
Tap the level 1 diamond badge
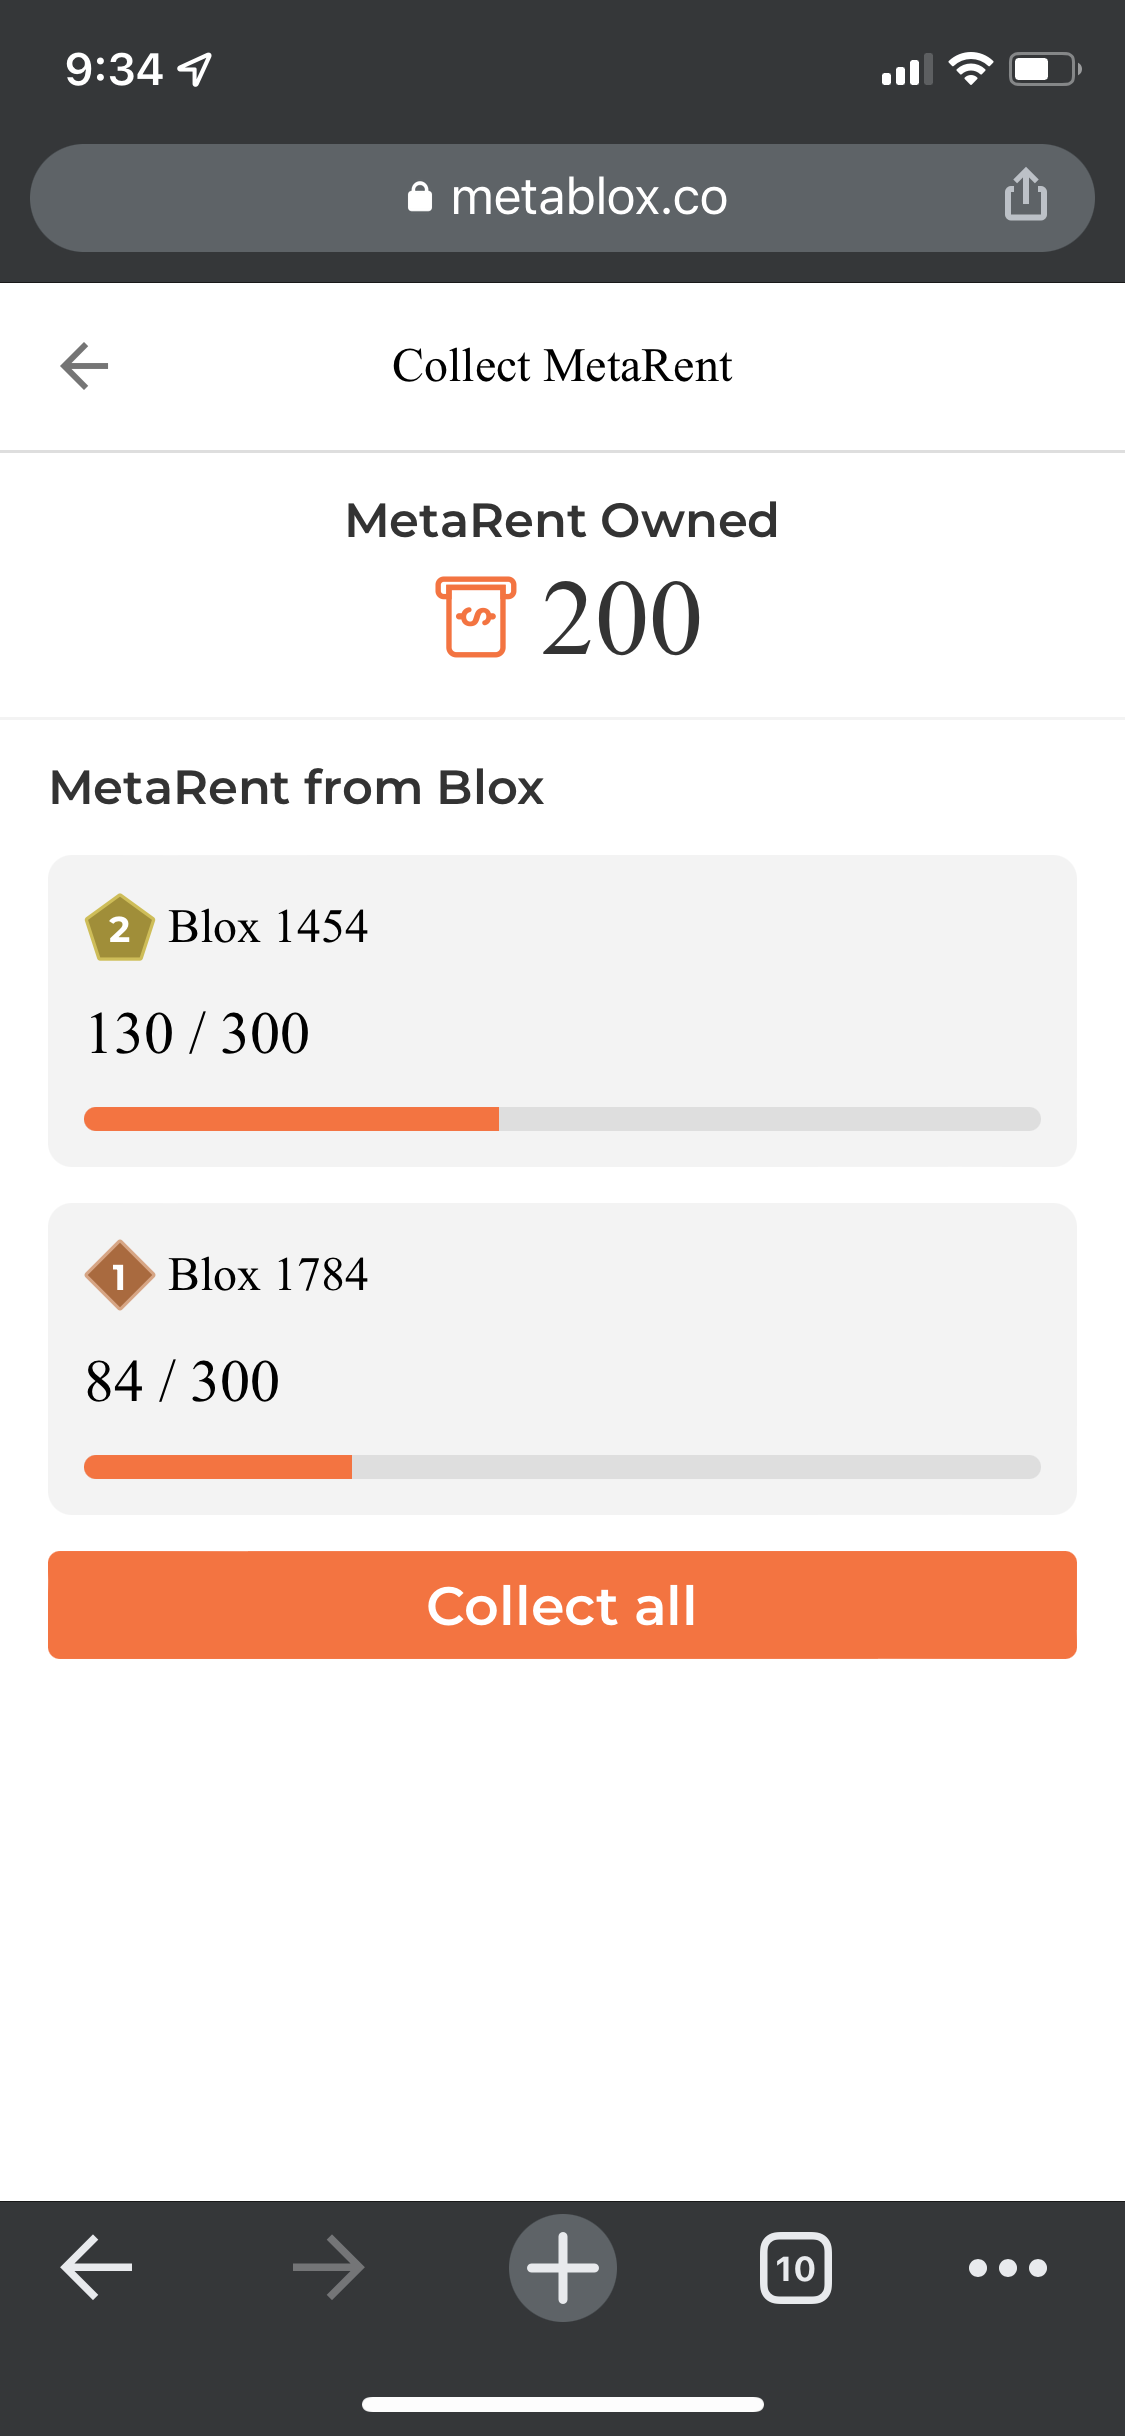click(x=119, y=1275)
